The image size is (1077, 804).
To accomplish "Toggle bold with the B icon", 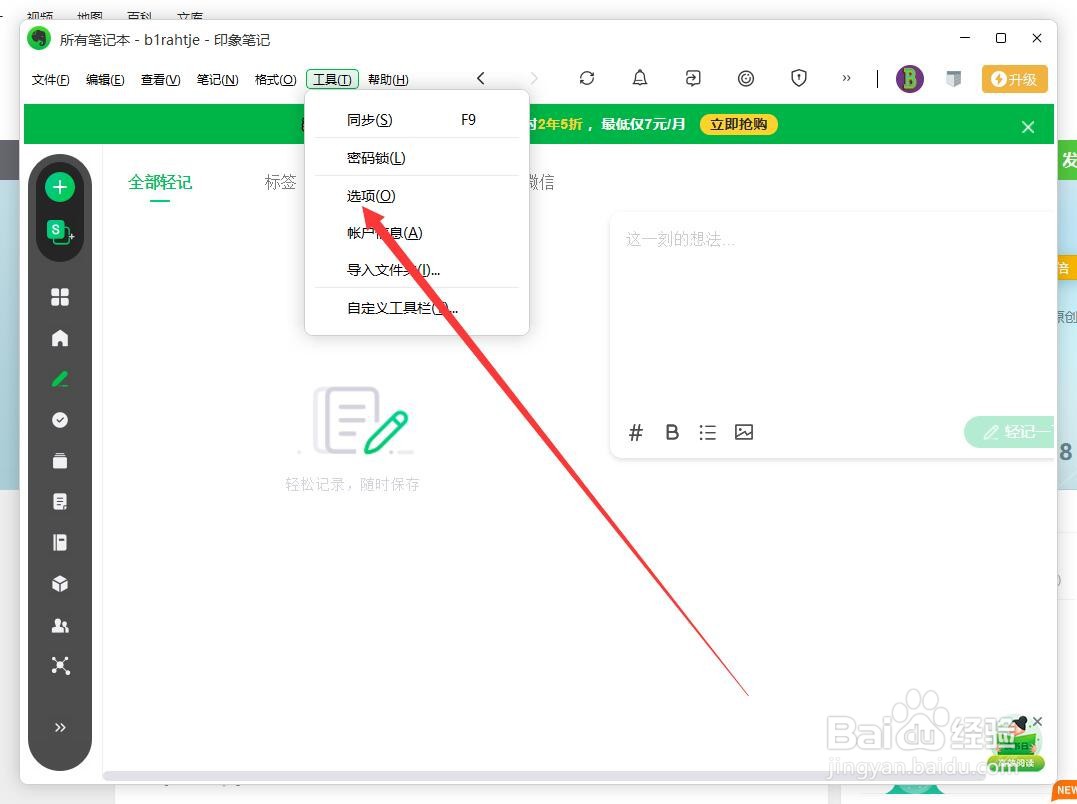I will (x=672, y=432).
